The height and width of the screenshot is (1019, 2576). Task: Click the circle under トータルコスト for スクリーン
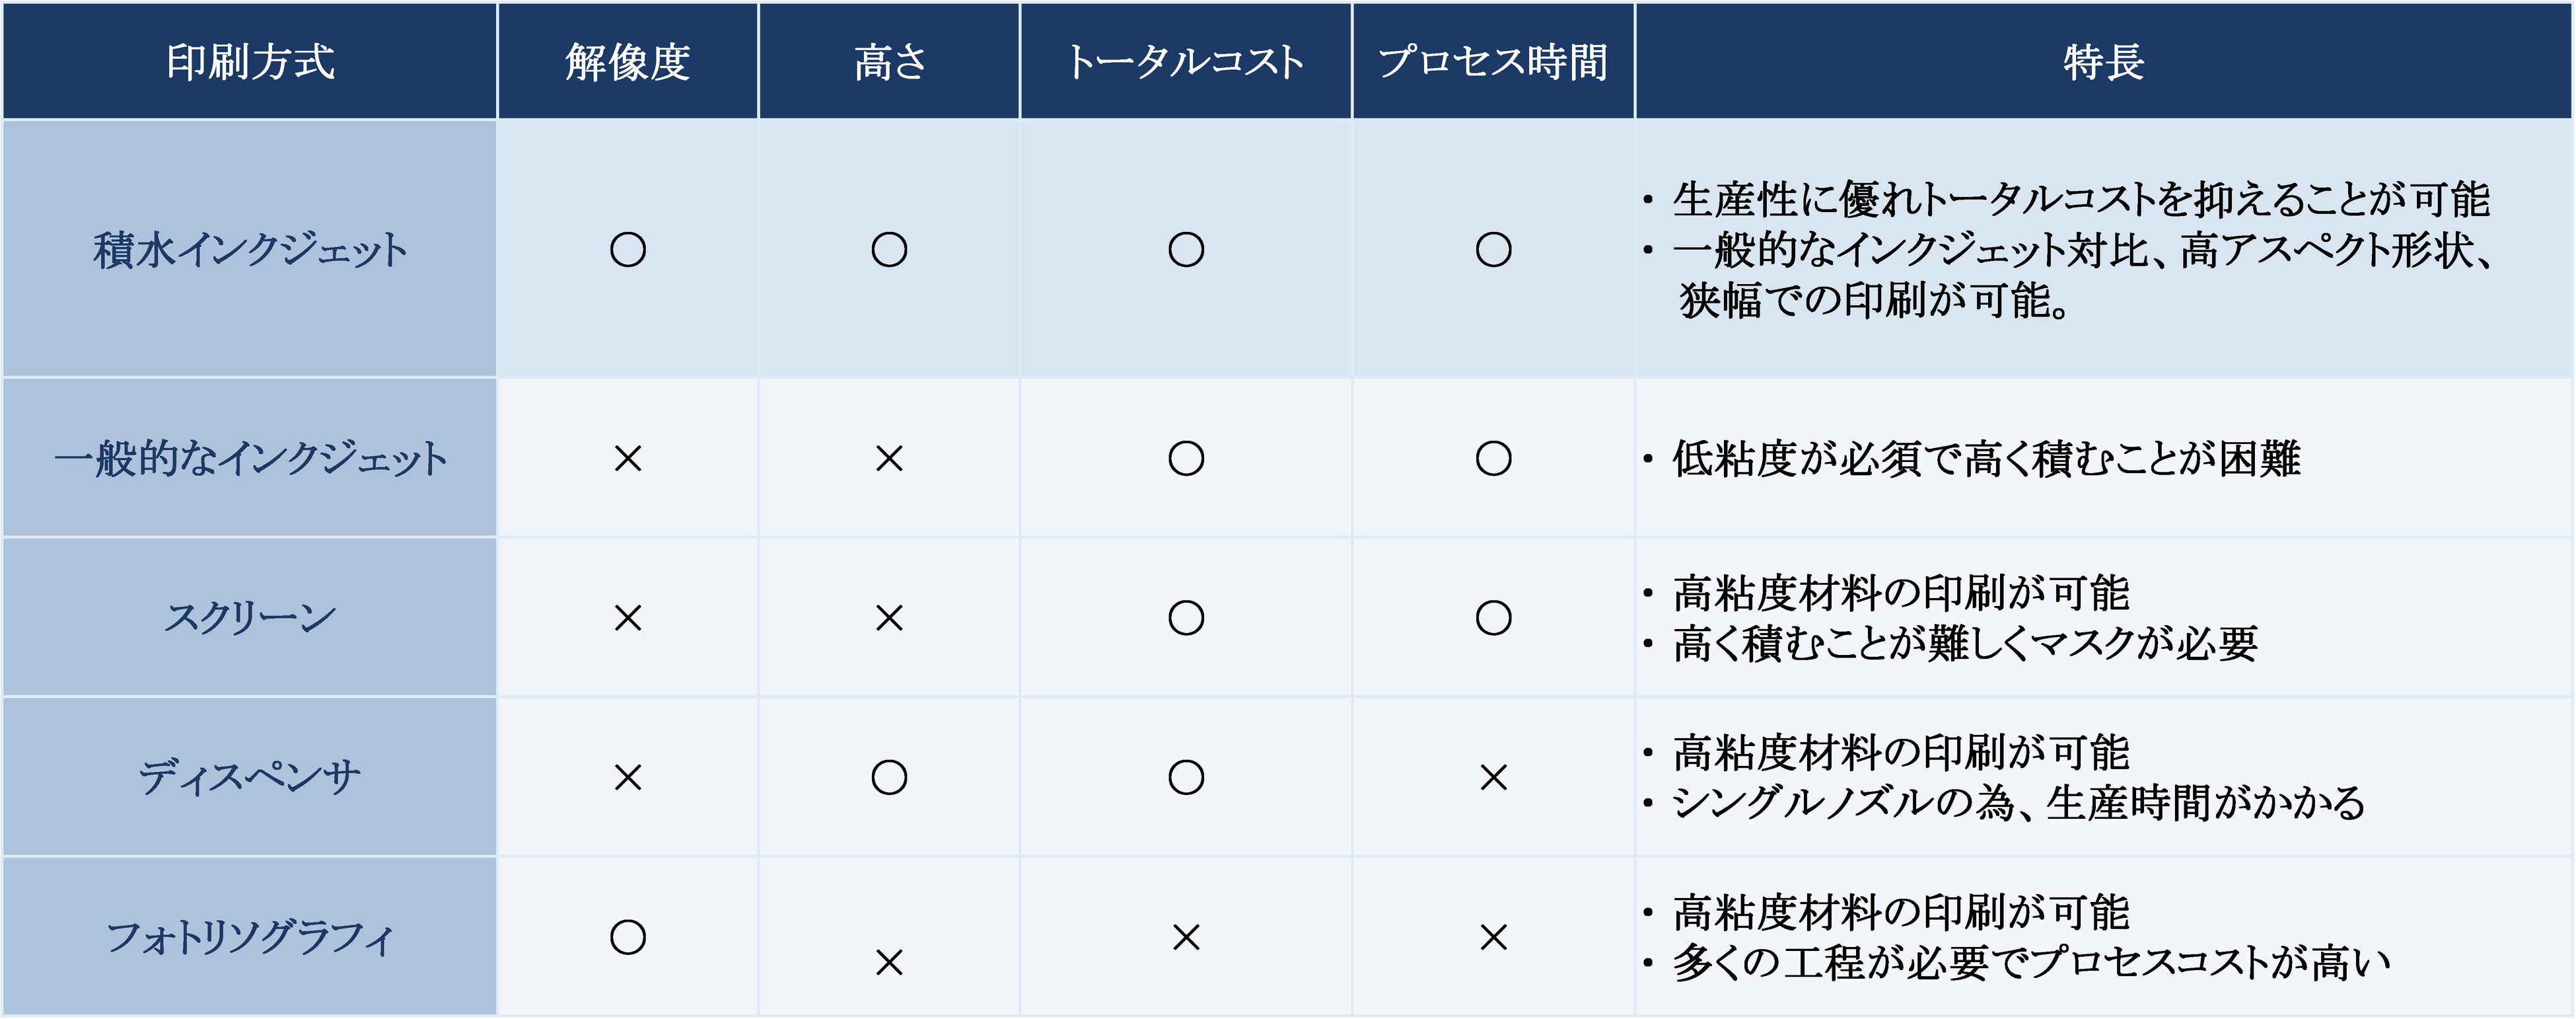click(1186, 618)
